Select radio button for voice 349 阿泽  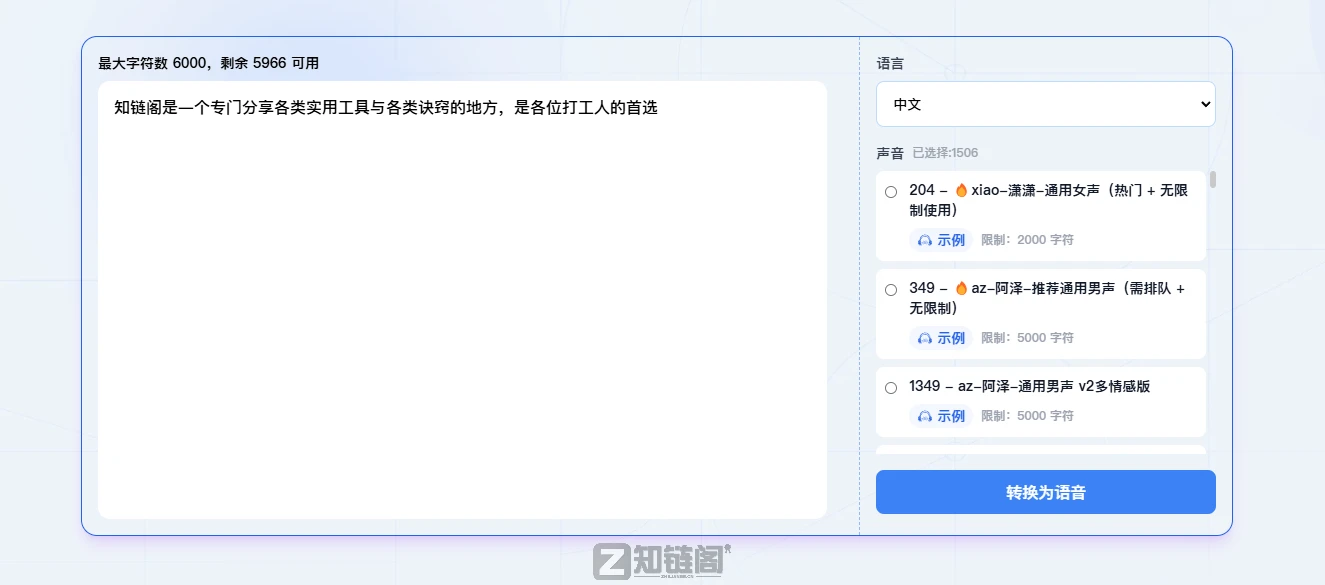tap(891, 289)
